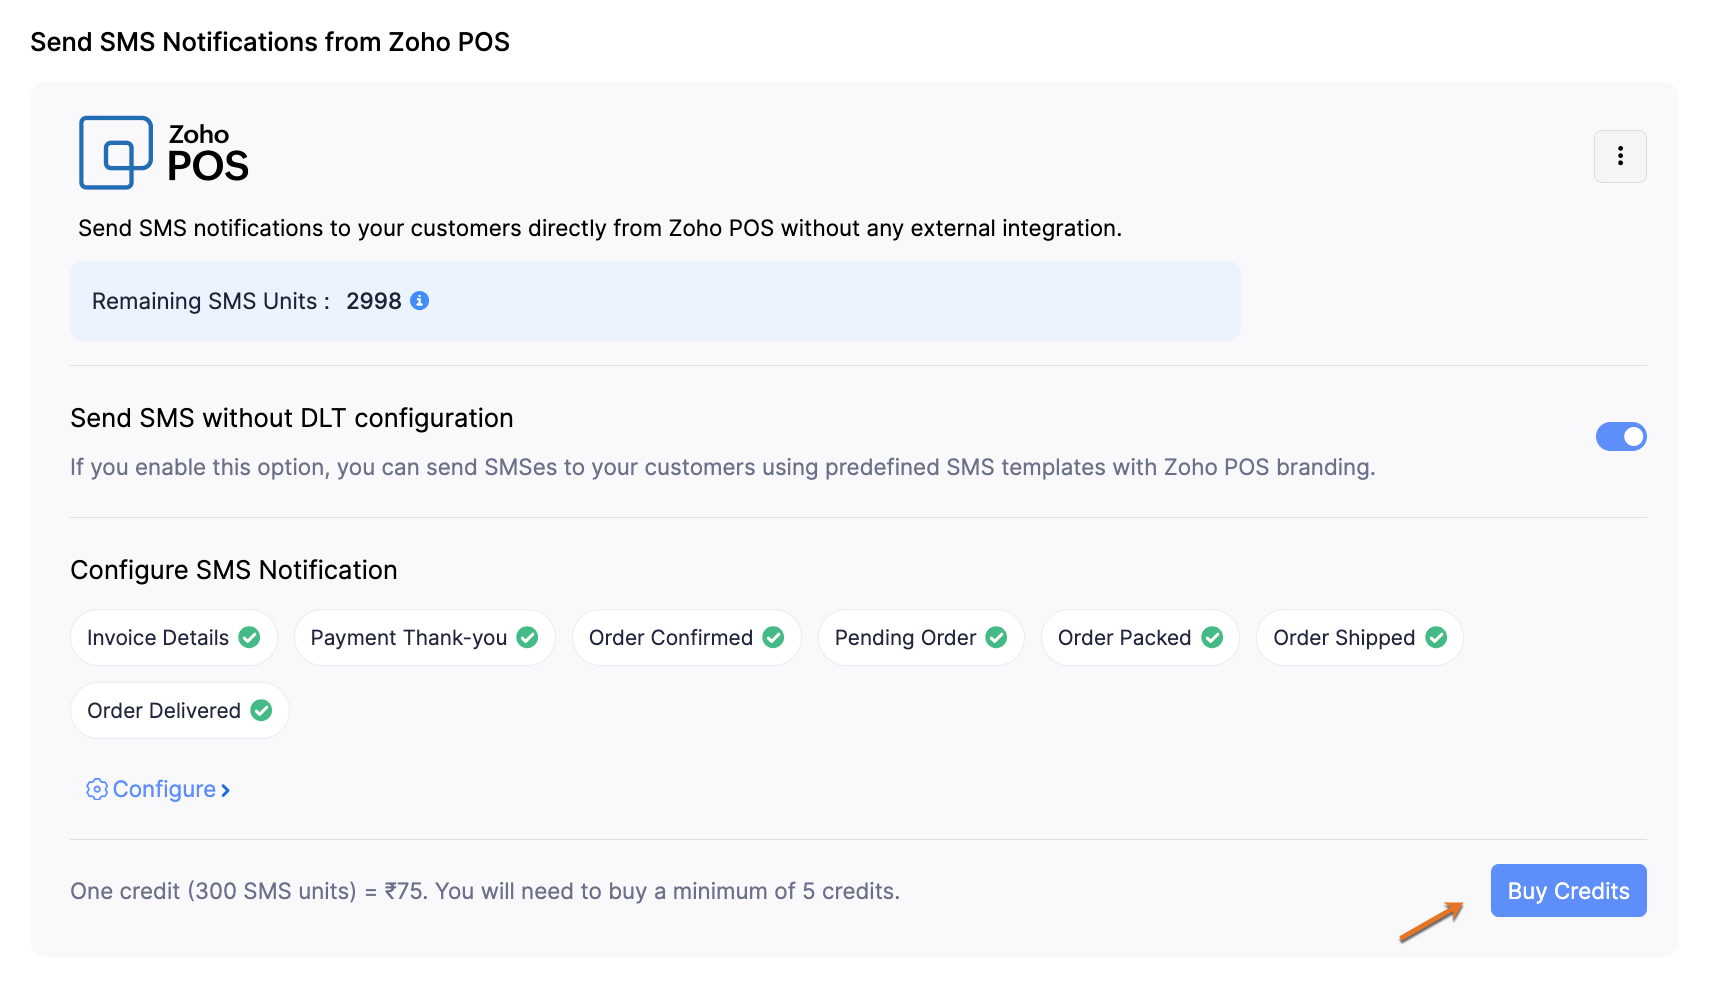The height and width of the screenshot is (990, 1716).
Task: Select the Invoice Details notification chip
Action: [x=158, y=638]
